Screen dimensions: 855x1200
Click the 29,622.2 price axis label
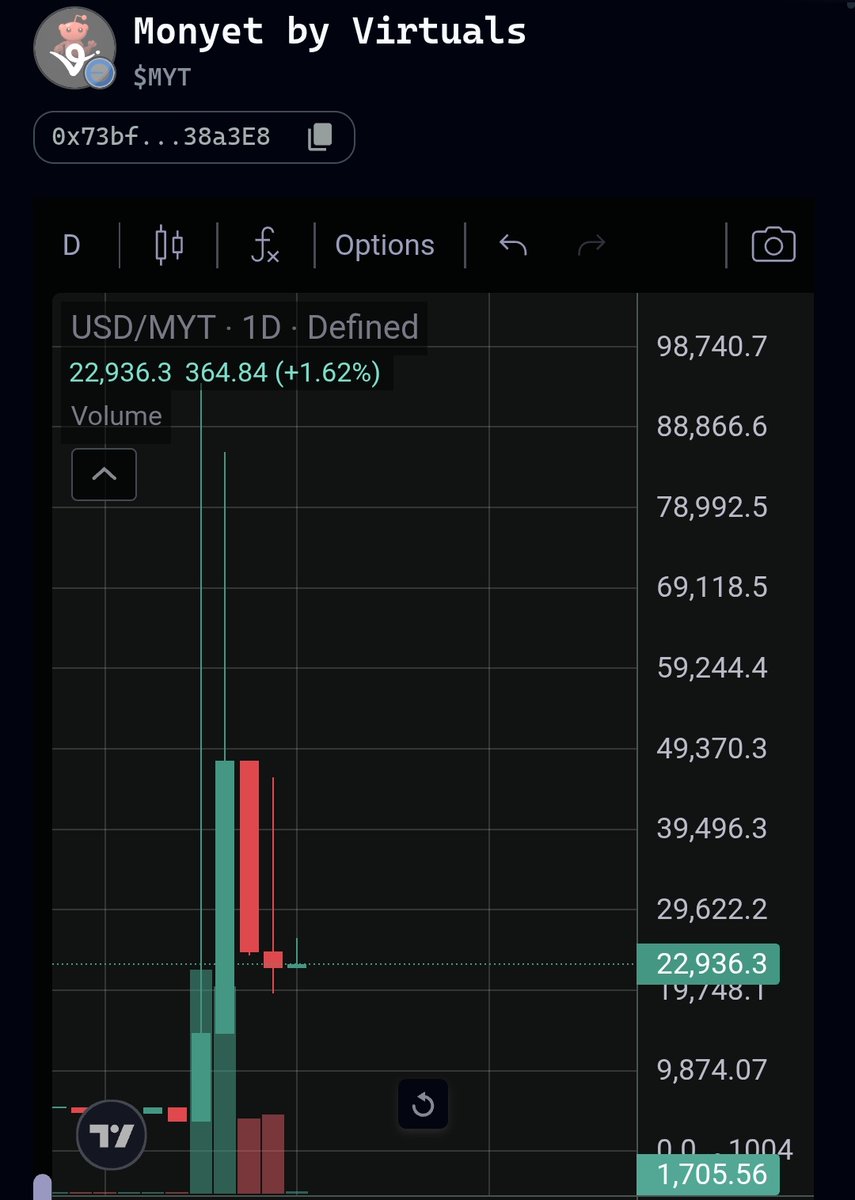coord(712,909)
